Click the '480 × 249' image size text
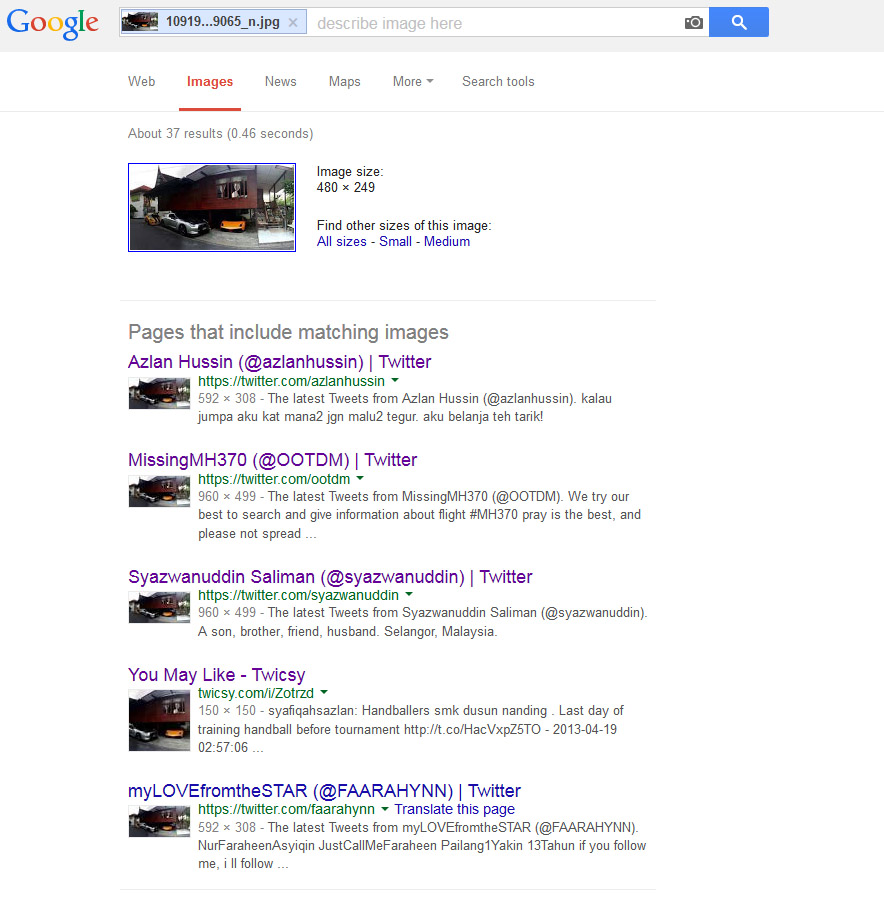This screenshot has height=898, width=884. pyautogui.click(x=346, y=188)
